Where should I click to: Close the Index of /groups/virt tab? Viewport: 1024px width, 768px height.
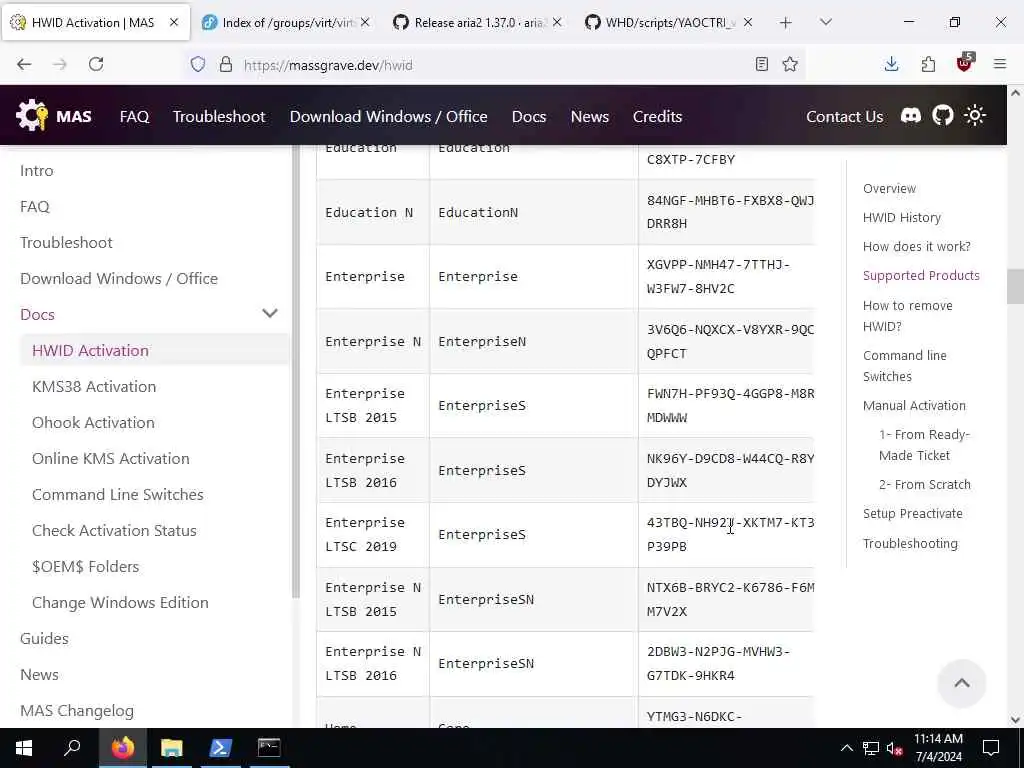365,22
